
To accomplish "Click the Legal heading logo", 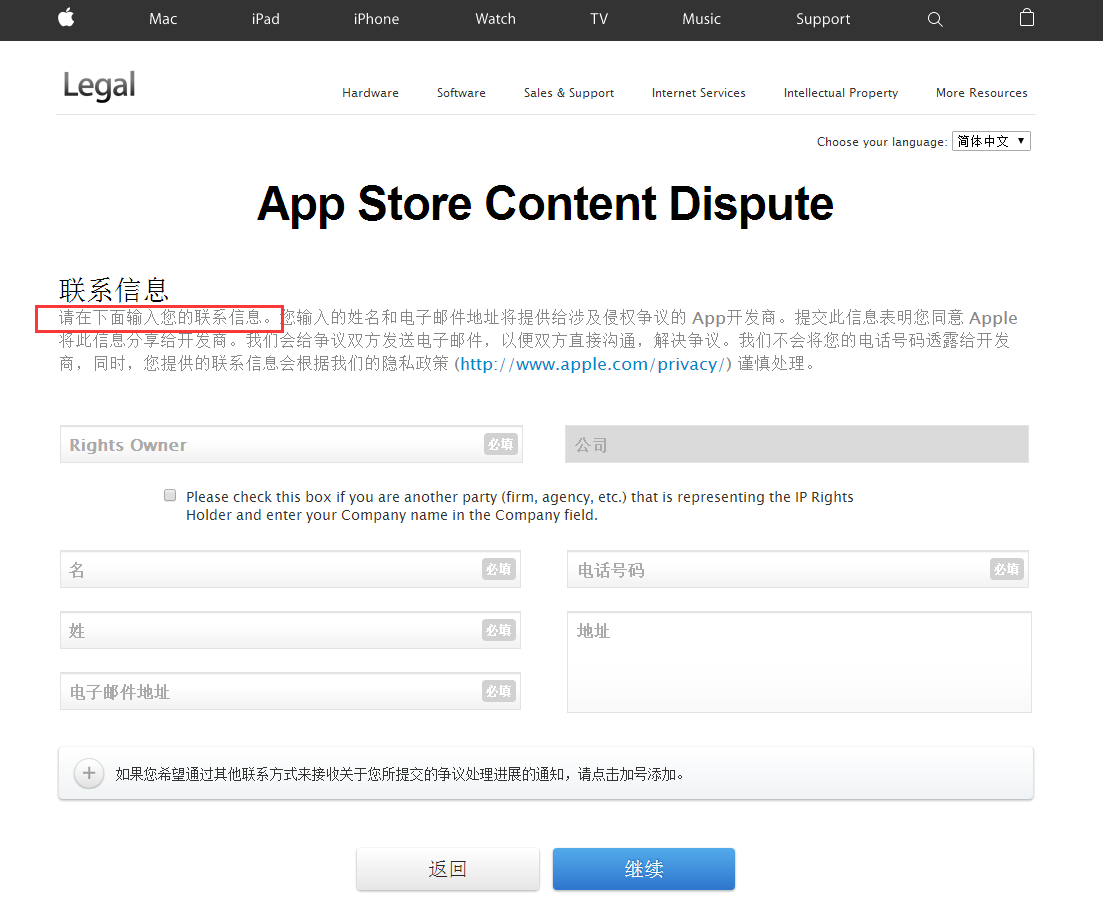I will pos(99,86).
